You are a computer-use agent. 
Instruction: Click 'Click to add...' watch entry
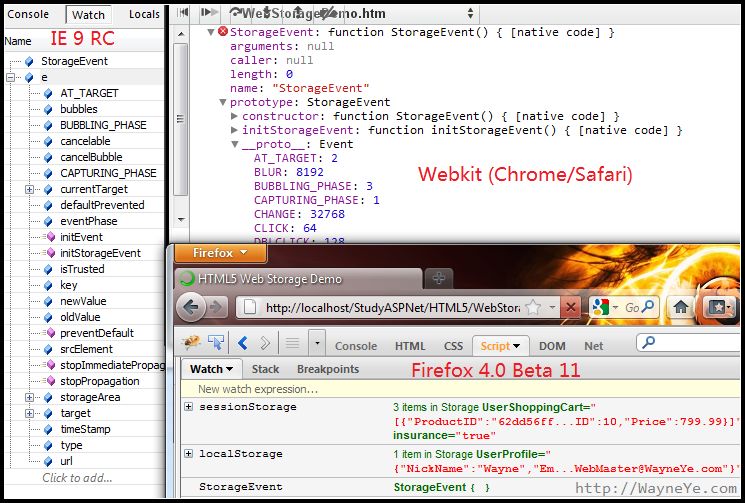coord(77,478)
